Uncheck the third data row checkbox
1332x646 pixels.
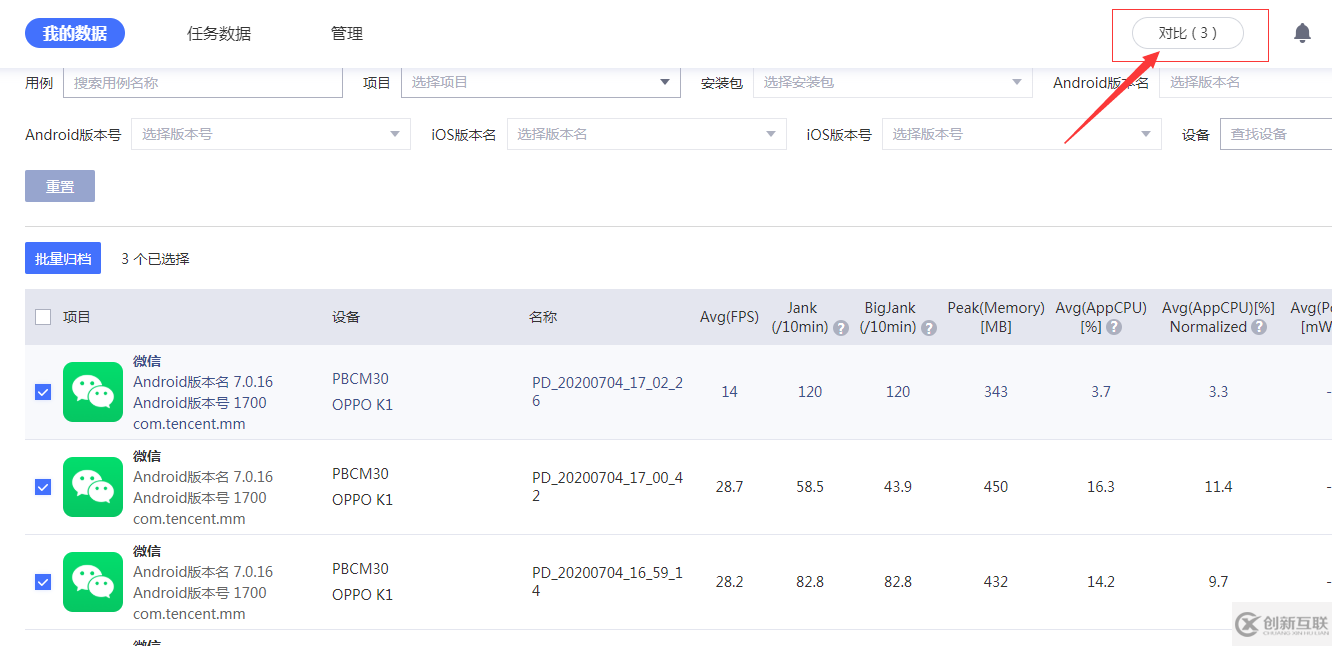pos(42,581)
